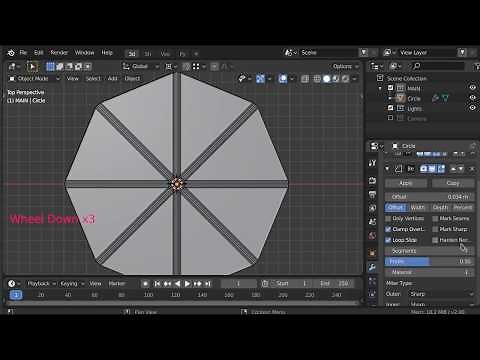
Task: Select the Percent bevel mode
Action: tap(463, 207)
